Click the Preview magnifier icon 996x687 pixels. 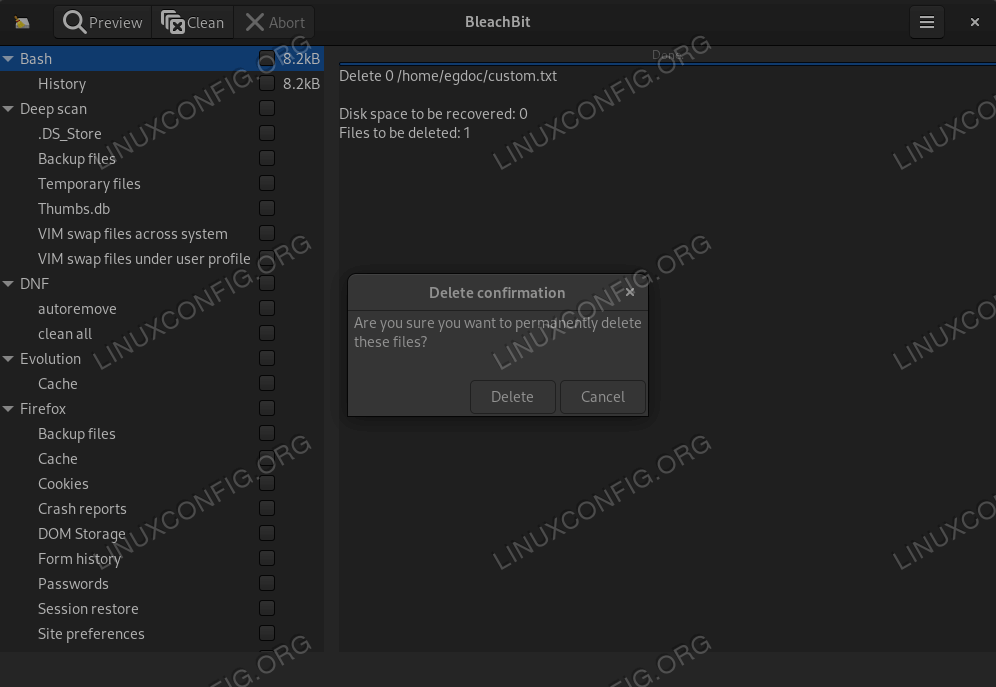pos(74,22)
